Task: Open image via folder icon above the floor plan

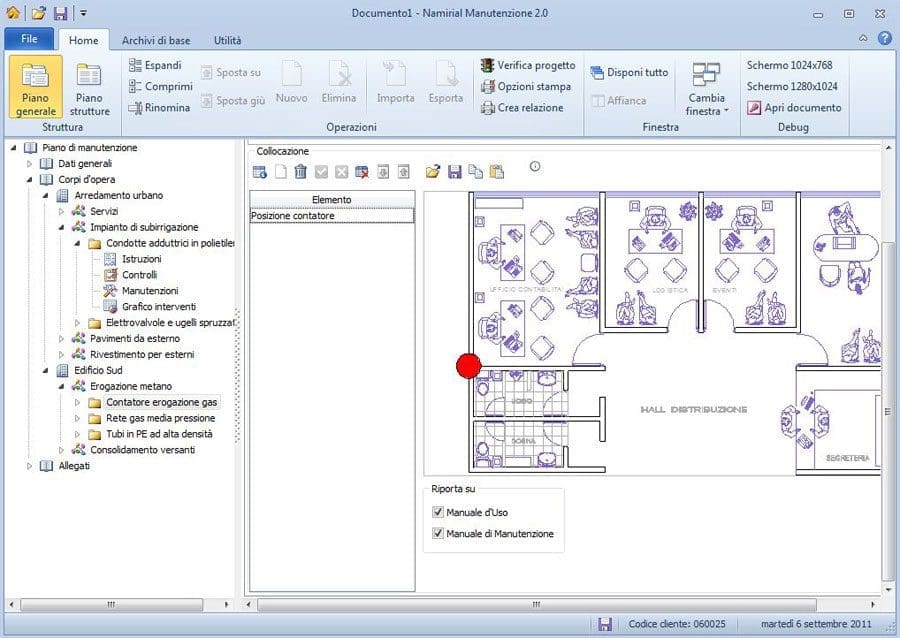Action: (x=432, y=172)
